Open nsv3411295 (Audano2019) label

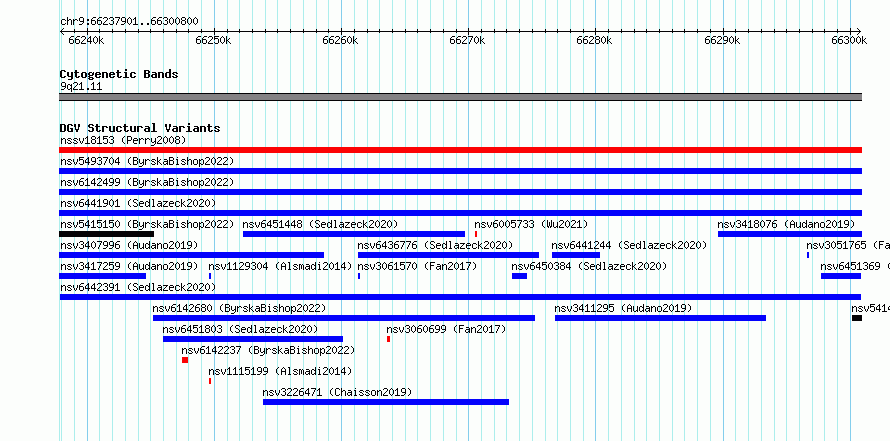tap(623, 308)
